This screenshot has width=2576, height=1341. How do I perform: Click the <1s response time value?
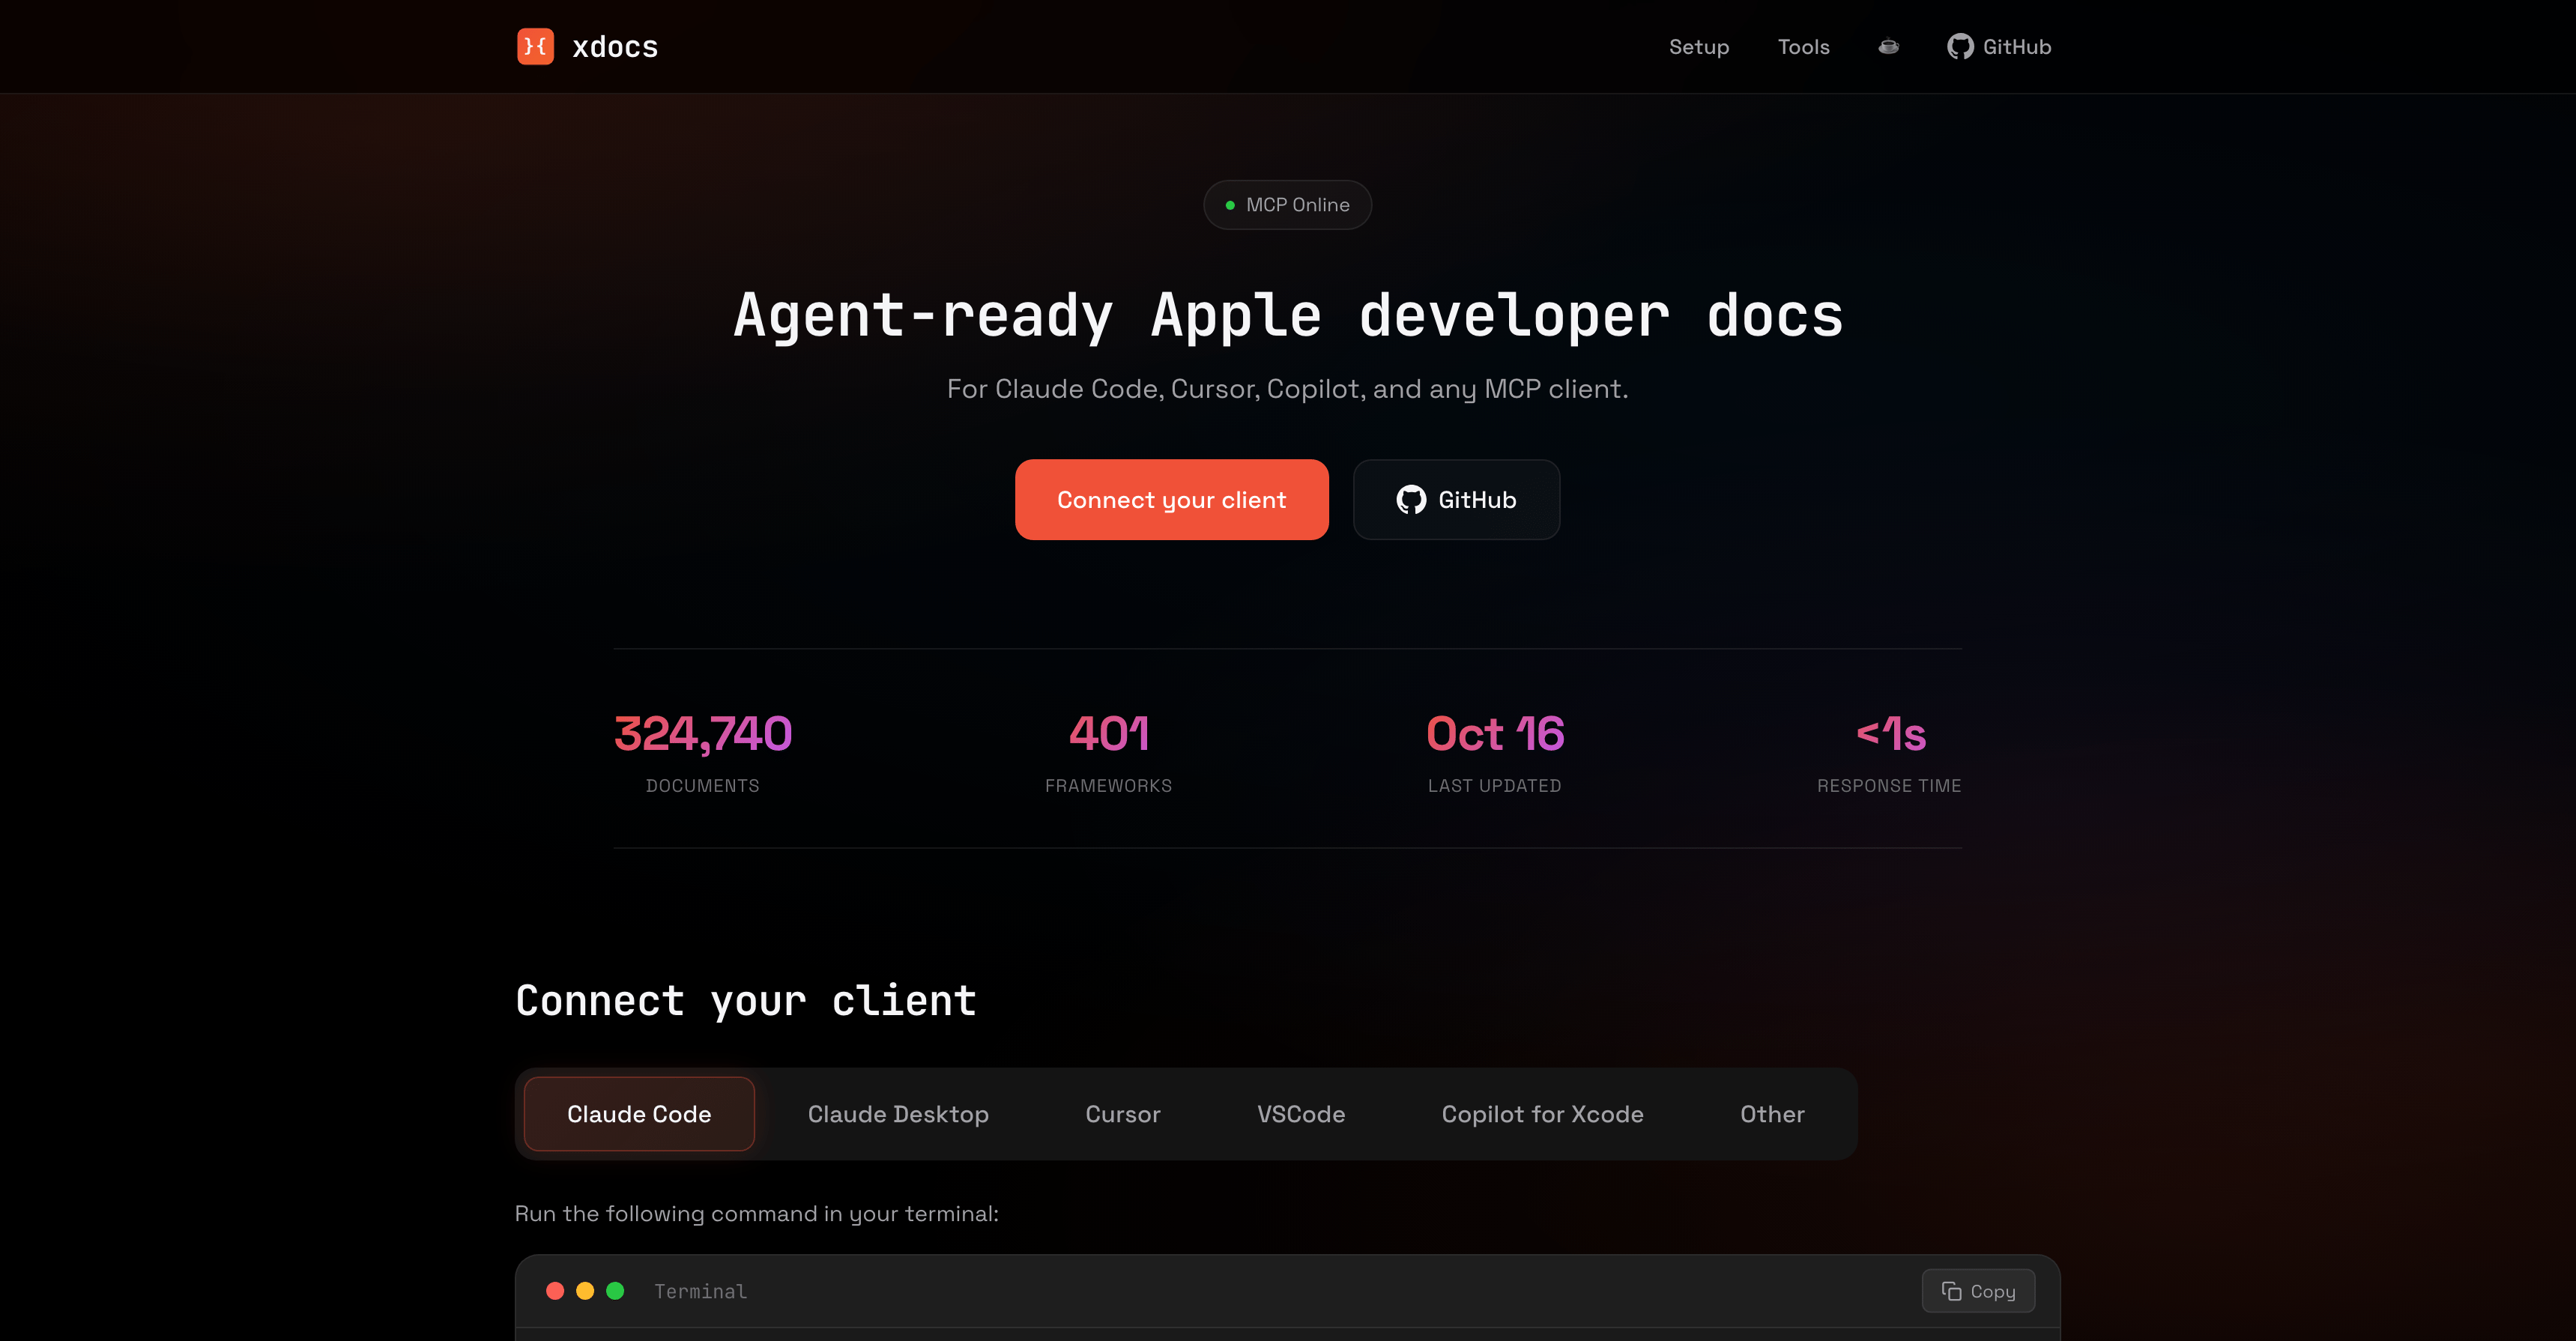coord(1890,733)
